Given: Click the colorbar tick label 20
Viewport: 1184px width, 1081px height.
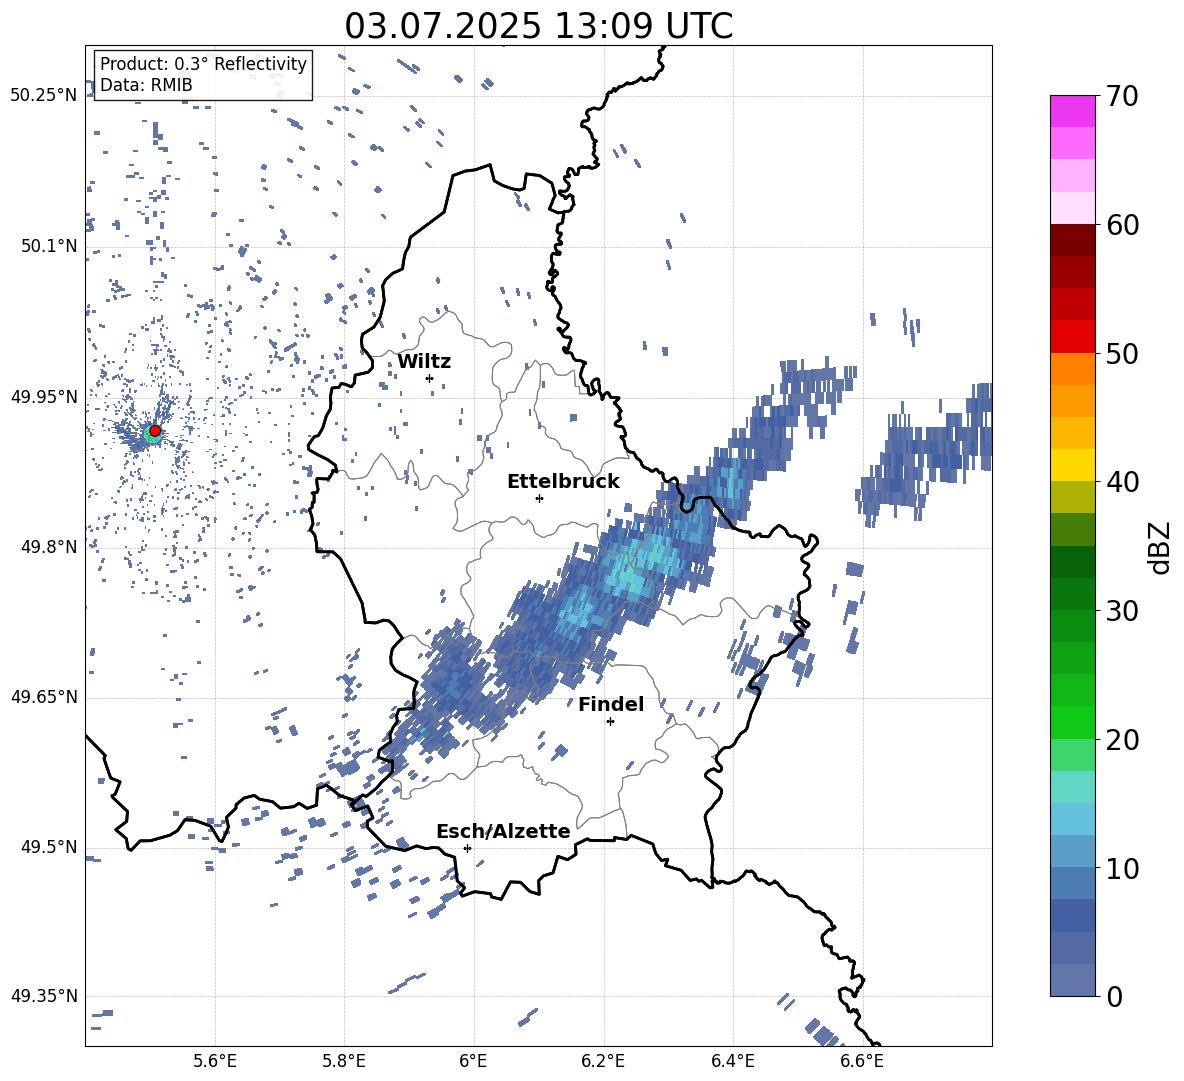Looking at the screenshot, I should 1121,739.
